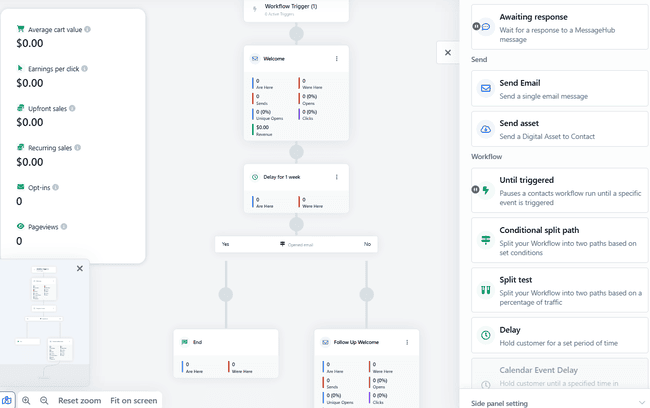Viewport: 650px width, 408px height.
Task: Select the Conditional split path option
Action: (559, 239)
